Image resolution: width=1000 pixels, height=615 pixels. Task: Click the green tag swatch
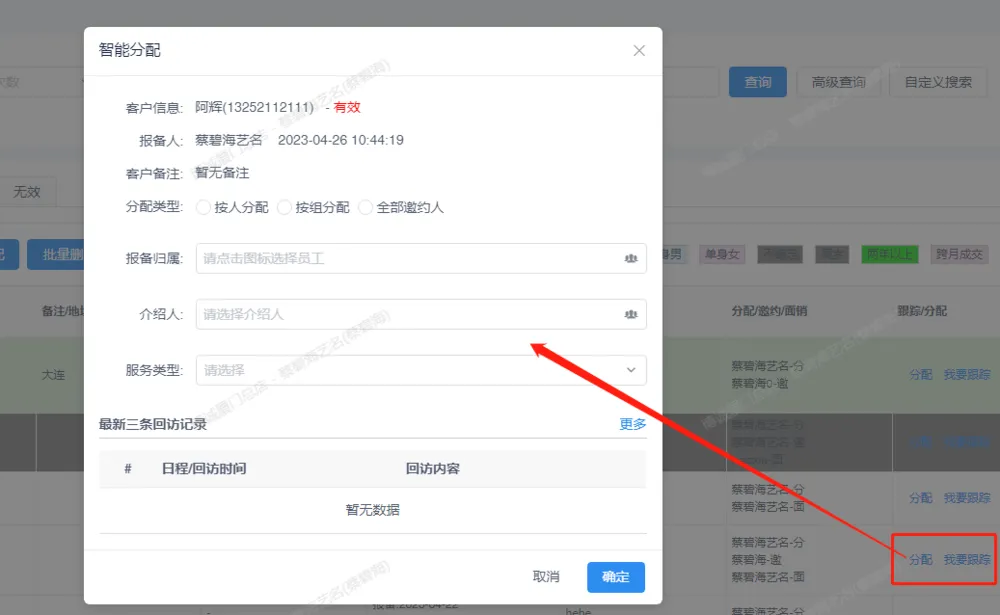pos(889,254)
